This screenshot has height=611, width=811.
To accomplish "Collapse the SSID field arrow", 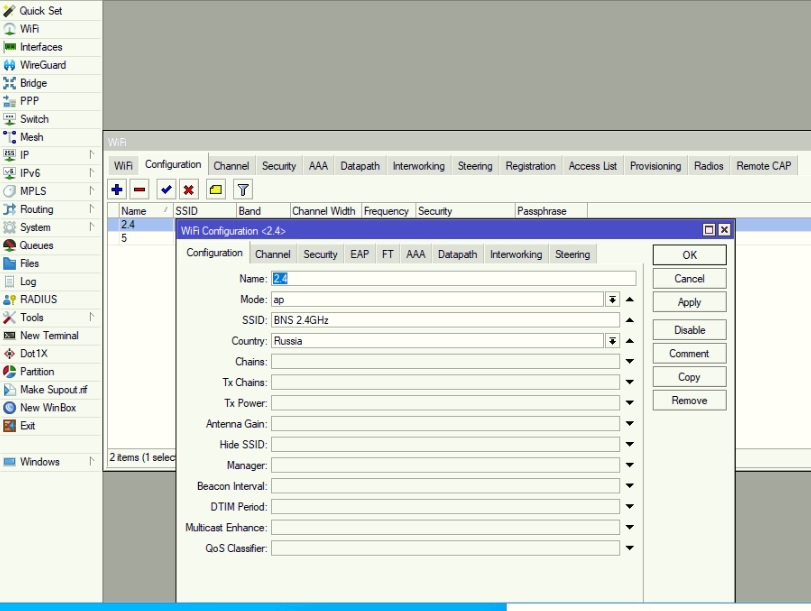I will pos(629,320).
